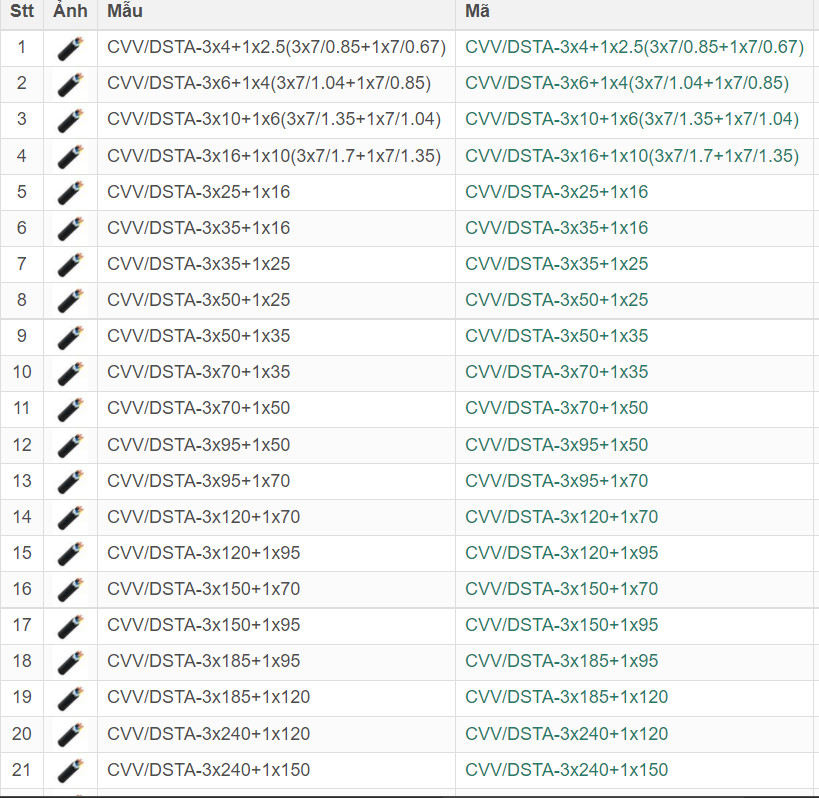The height and width of the screenshot is (798, 819).
Task: Open the CVV/DSTA-3x95+1x70 code link
Action: [x=556, y=481]
